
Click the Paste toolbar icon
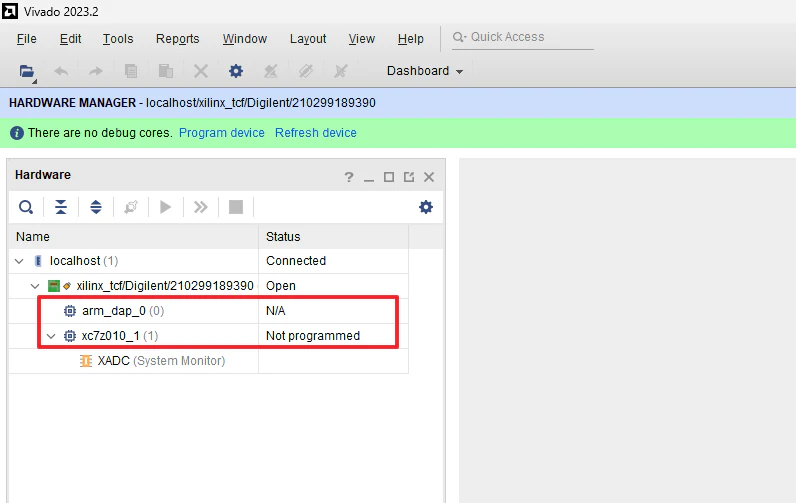[165, 71]
